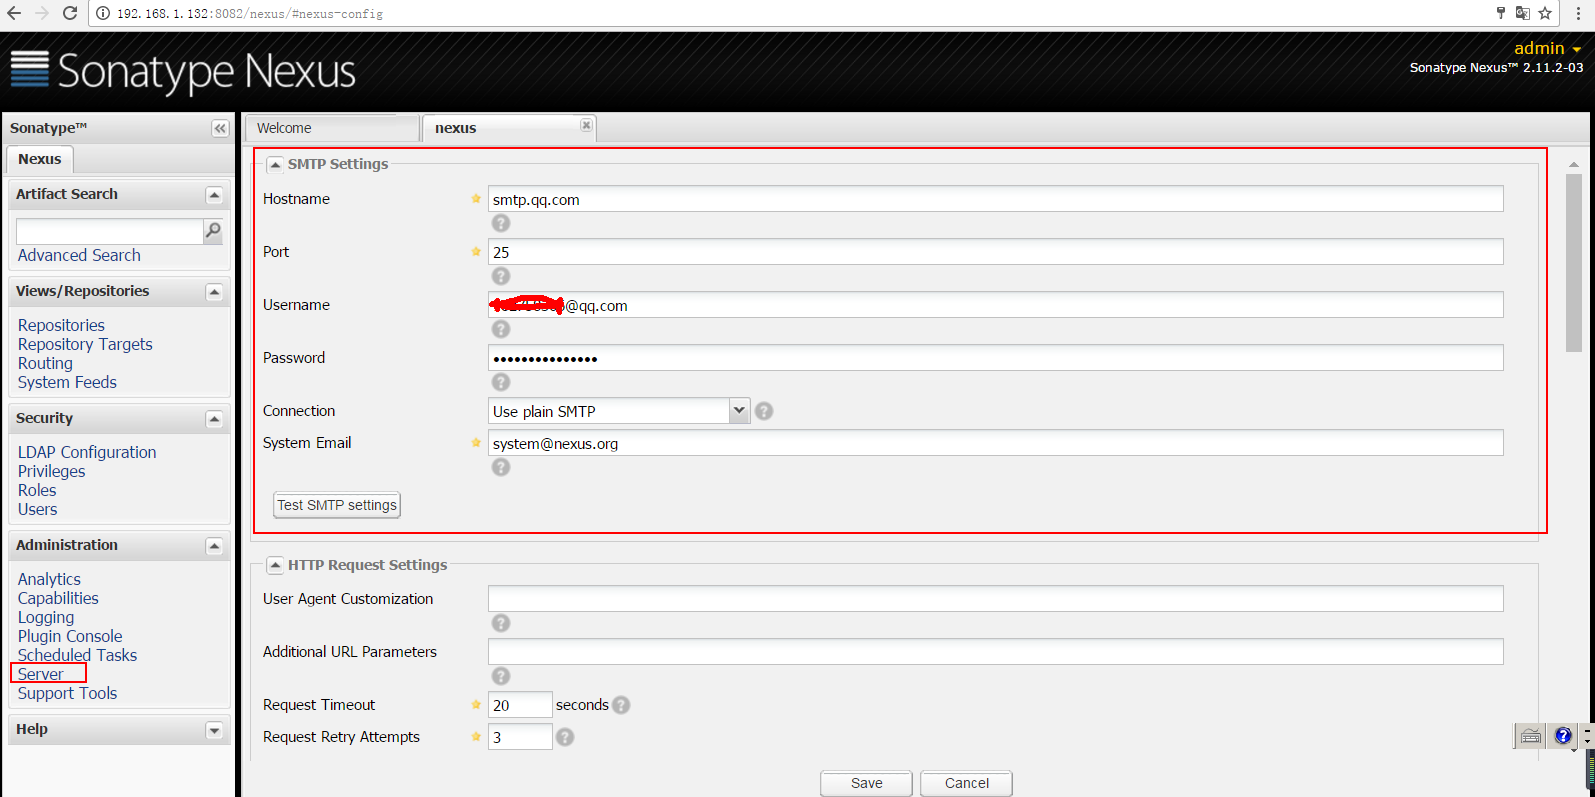This screenshot has width=1595, height=797.
Task: Open the Roles page
Action: (37, 490)
